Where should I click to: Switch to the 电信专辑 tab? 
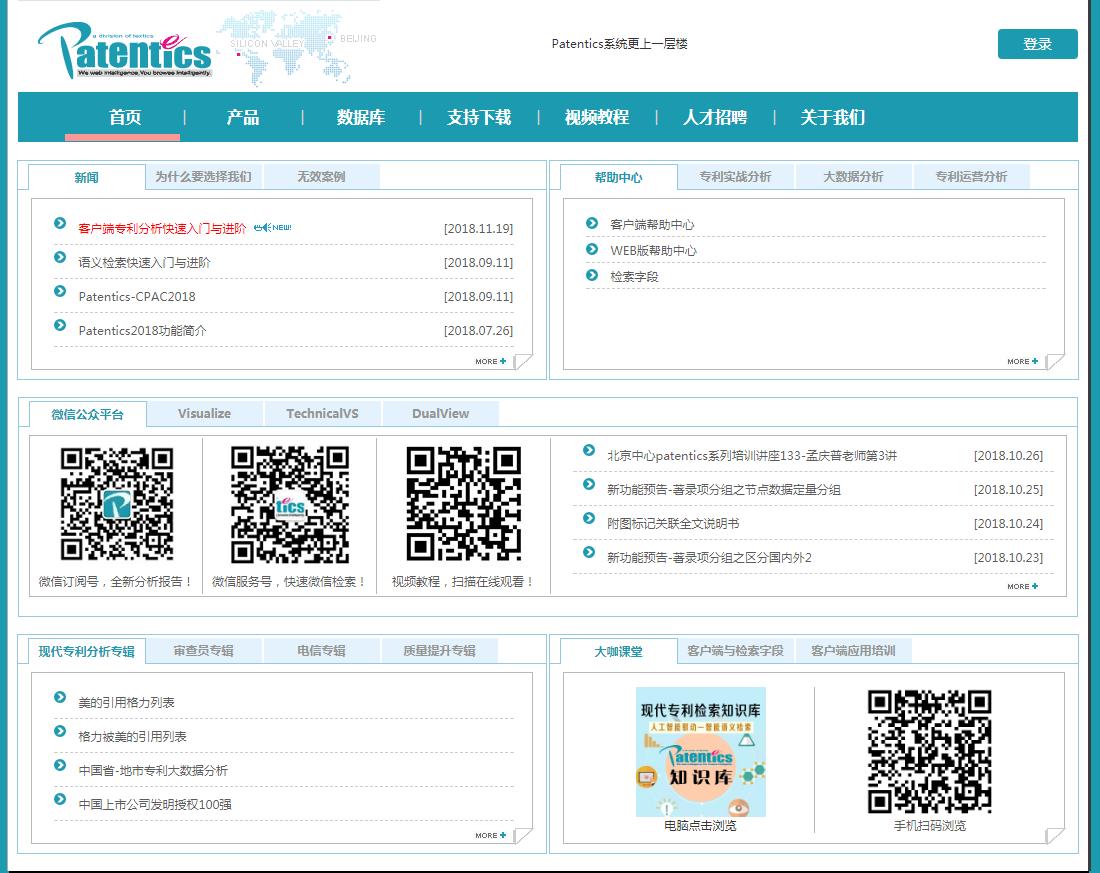321,651
